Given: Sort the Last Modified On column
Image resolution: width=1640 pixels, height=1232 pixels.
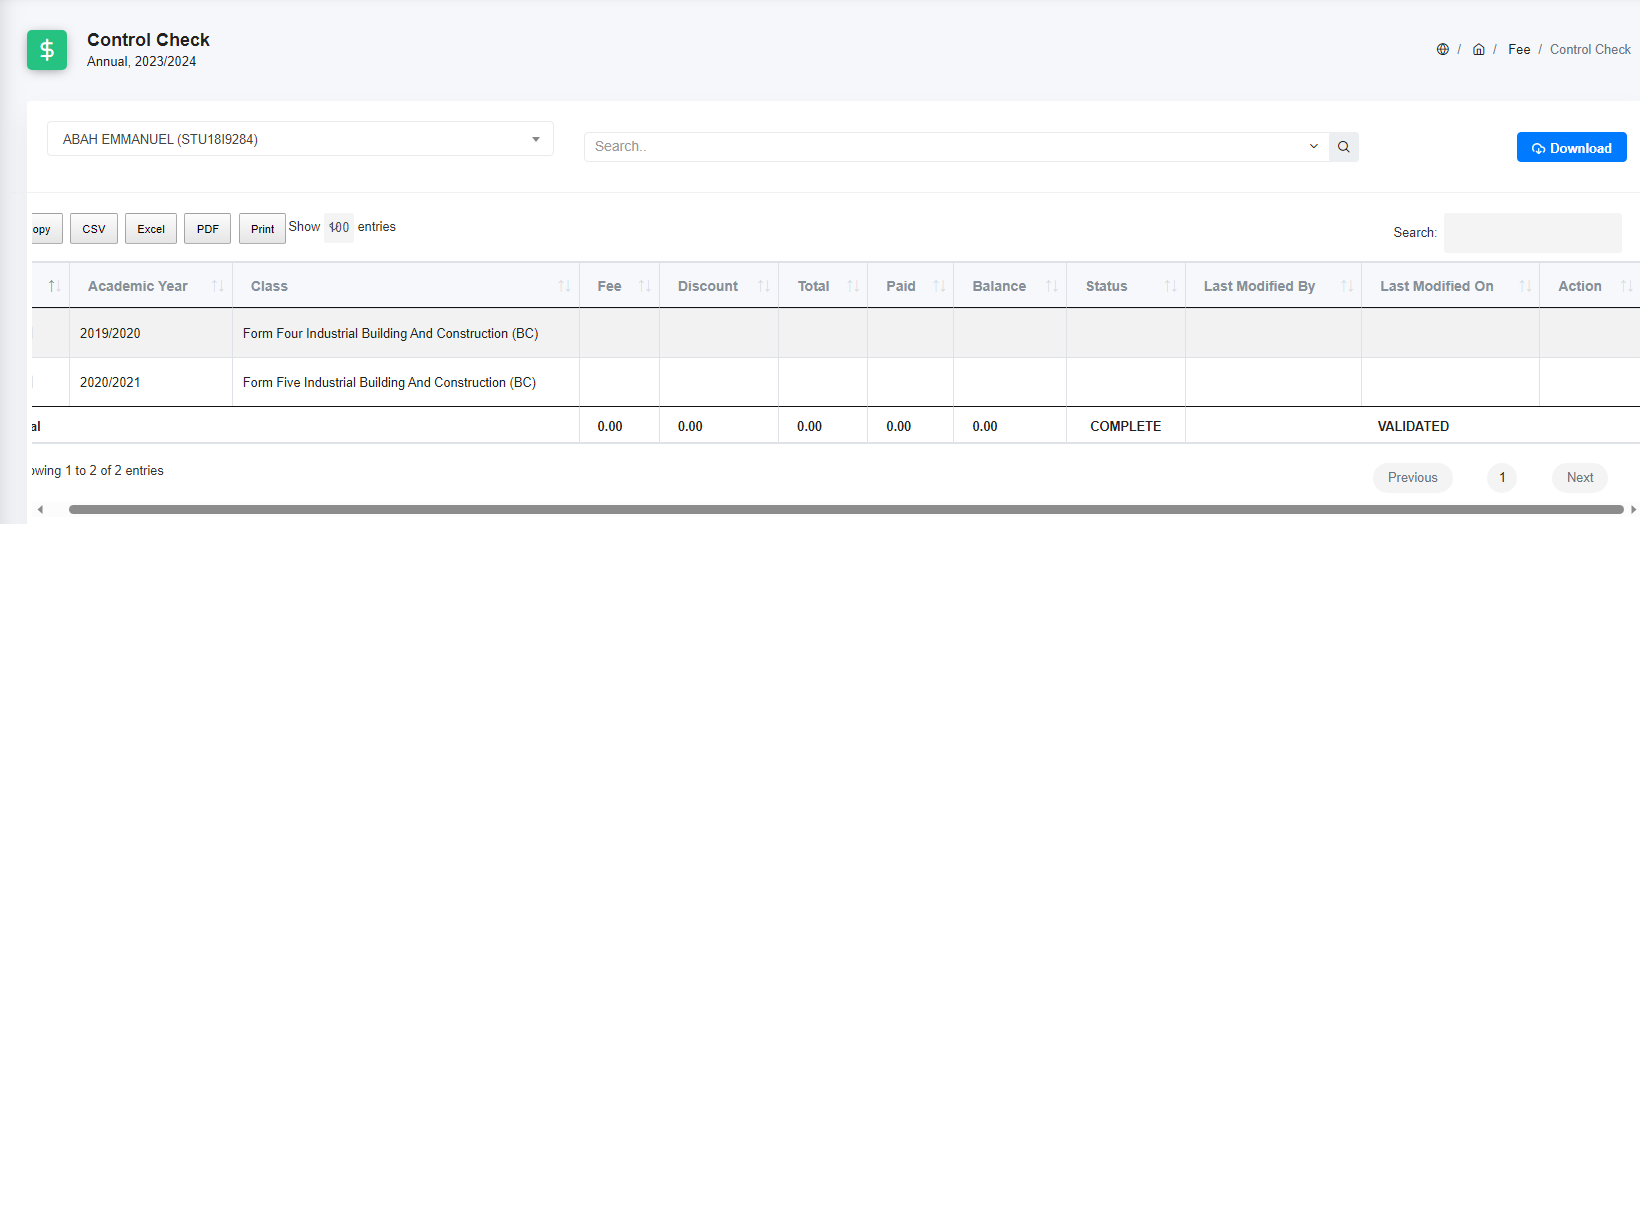Looking at the screenshot, I should pyautogui.click(x=1524, y=285).
